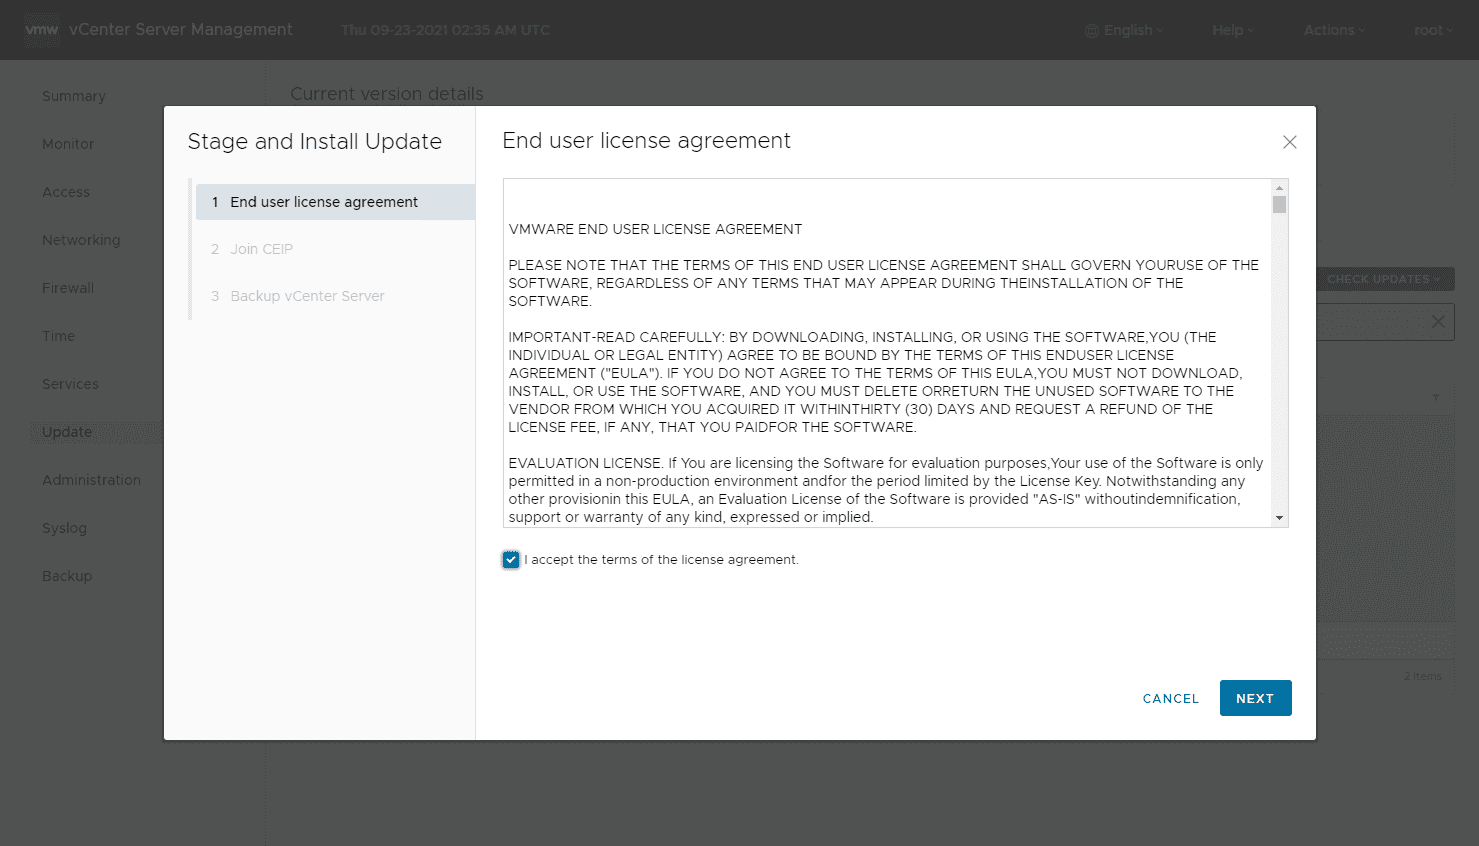The width and height of the screenshot is (1479, 846).
Task: Open the Actions dropdown
Action: click(1333, 30)
